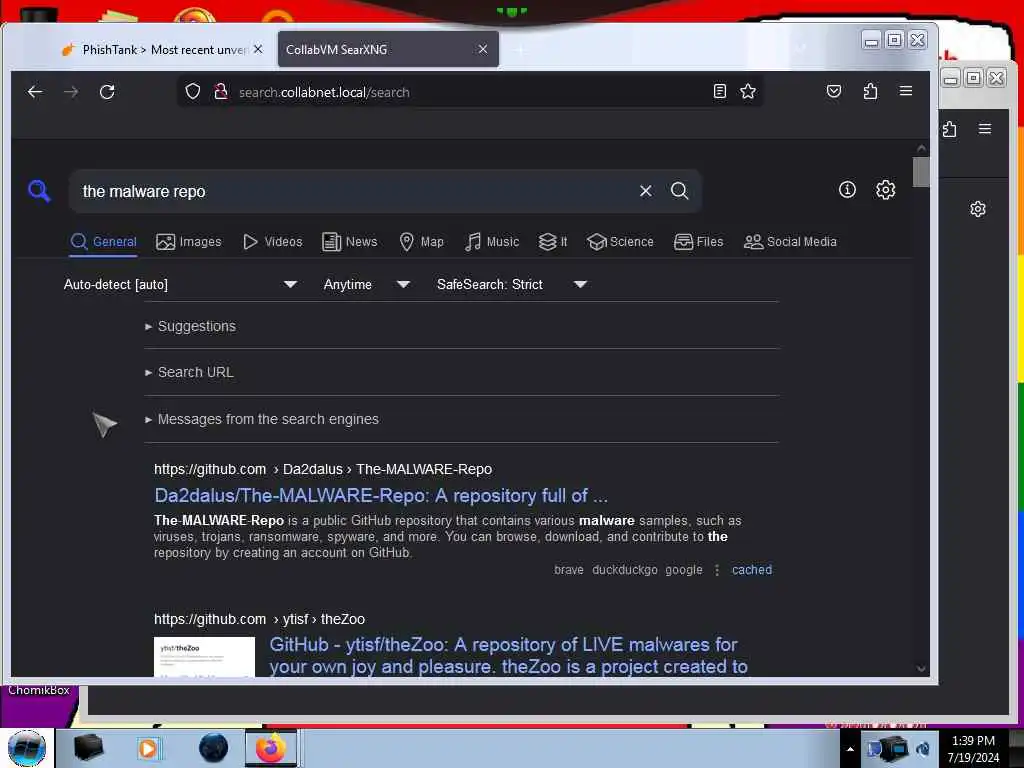Open extensions icon in the background browser window
This screenshot has height=768, width=1024.
pyautogui.click(x=950, y=129)
